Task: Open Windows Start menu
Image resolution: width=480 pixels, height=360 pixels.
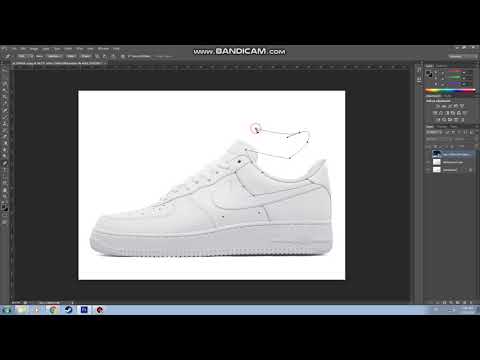Action: point(6,310)
